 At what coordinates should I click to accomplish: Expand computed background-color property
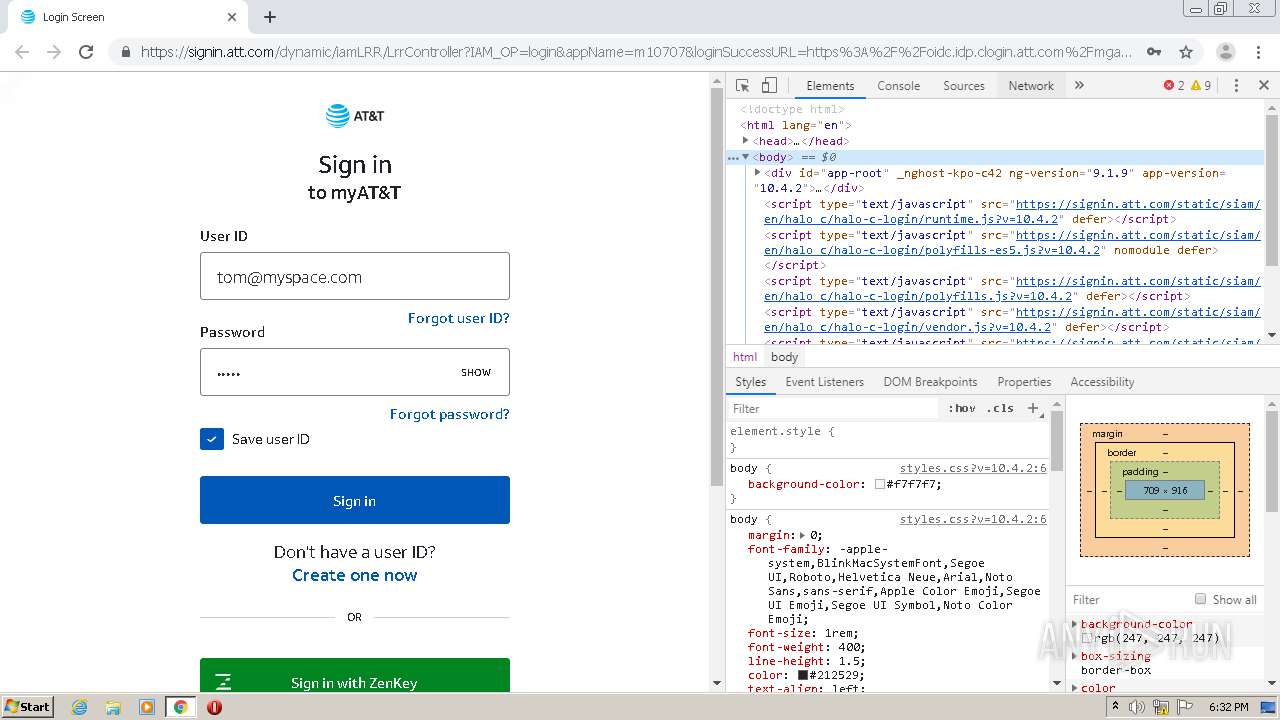click(x=1075, y=624)
